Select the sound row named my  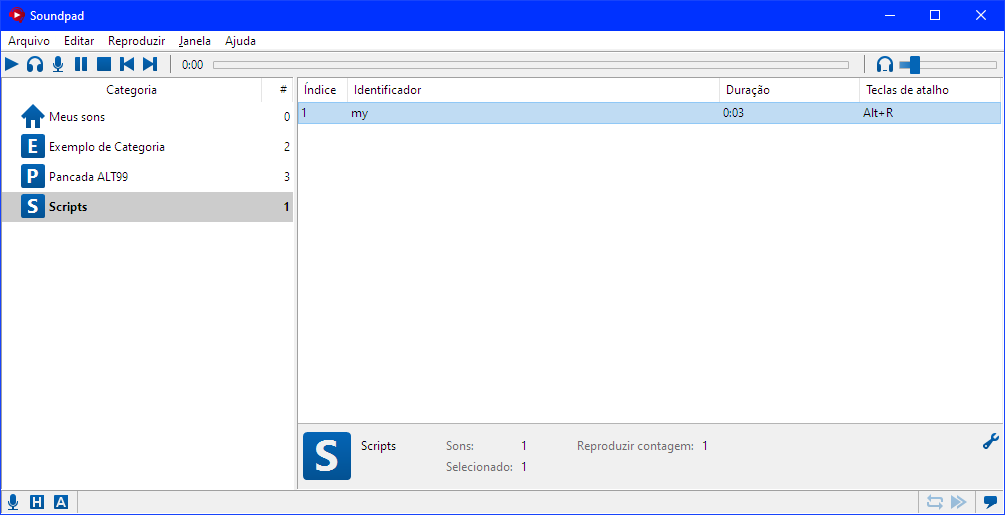[500, 114]
